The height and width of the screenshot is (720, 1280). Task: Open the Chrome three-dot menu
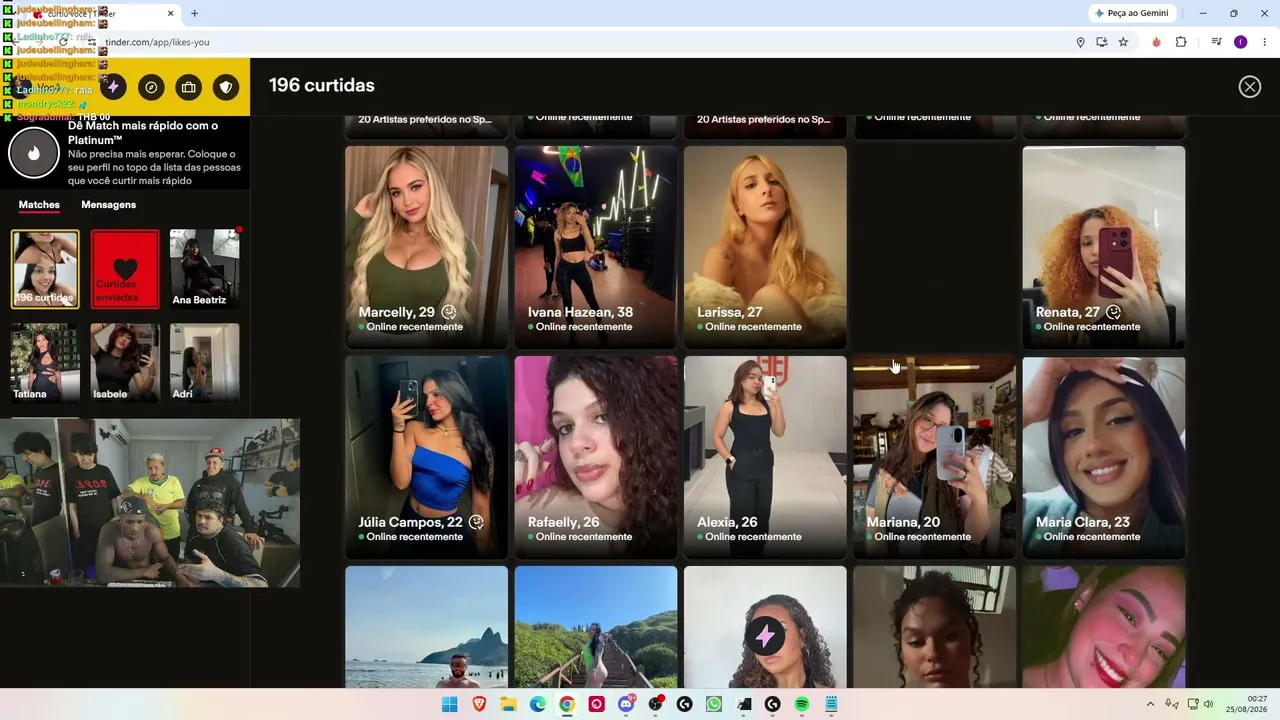1266,42
